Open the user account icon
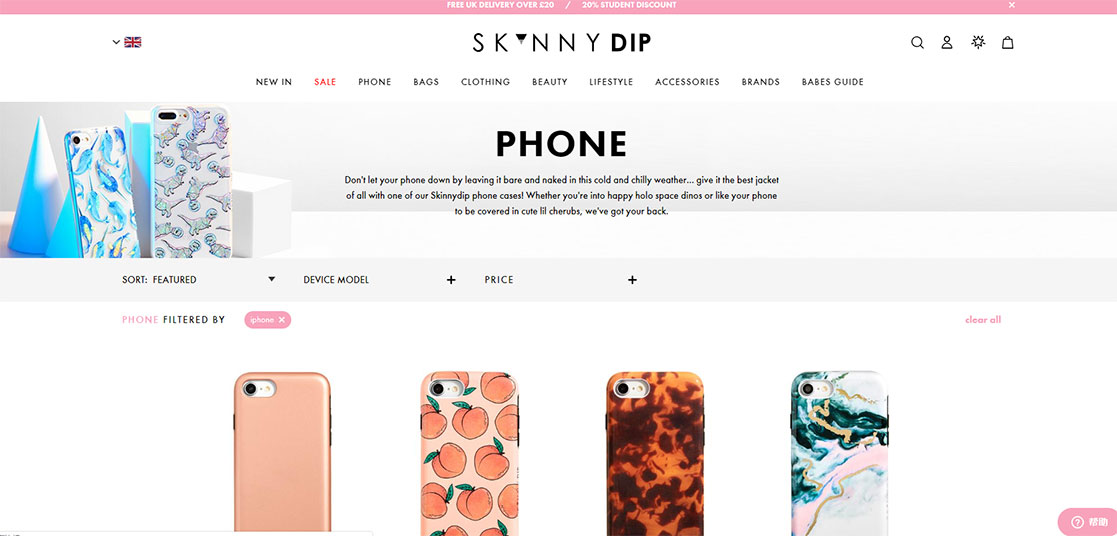 point(947,43)
